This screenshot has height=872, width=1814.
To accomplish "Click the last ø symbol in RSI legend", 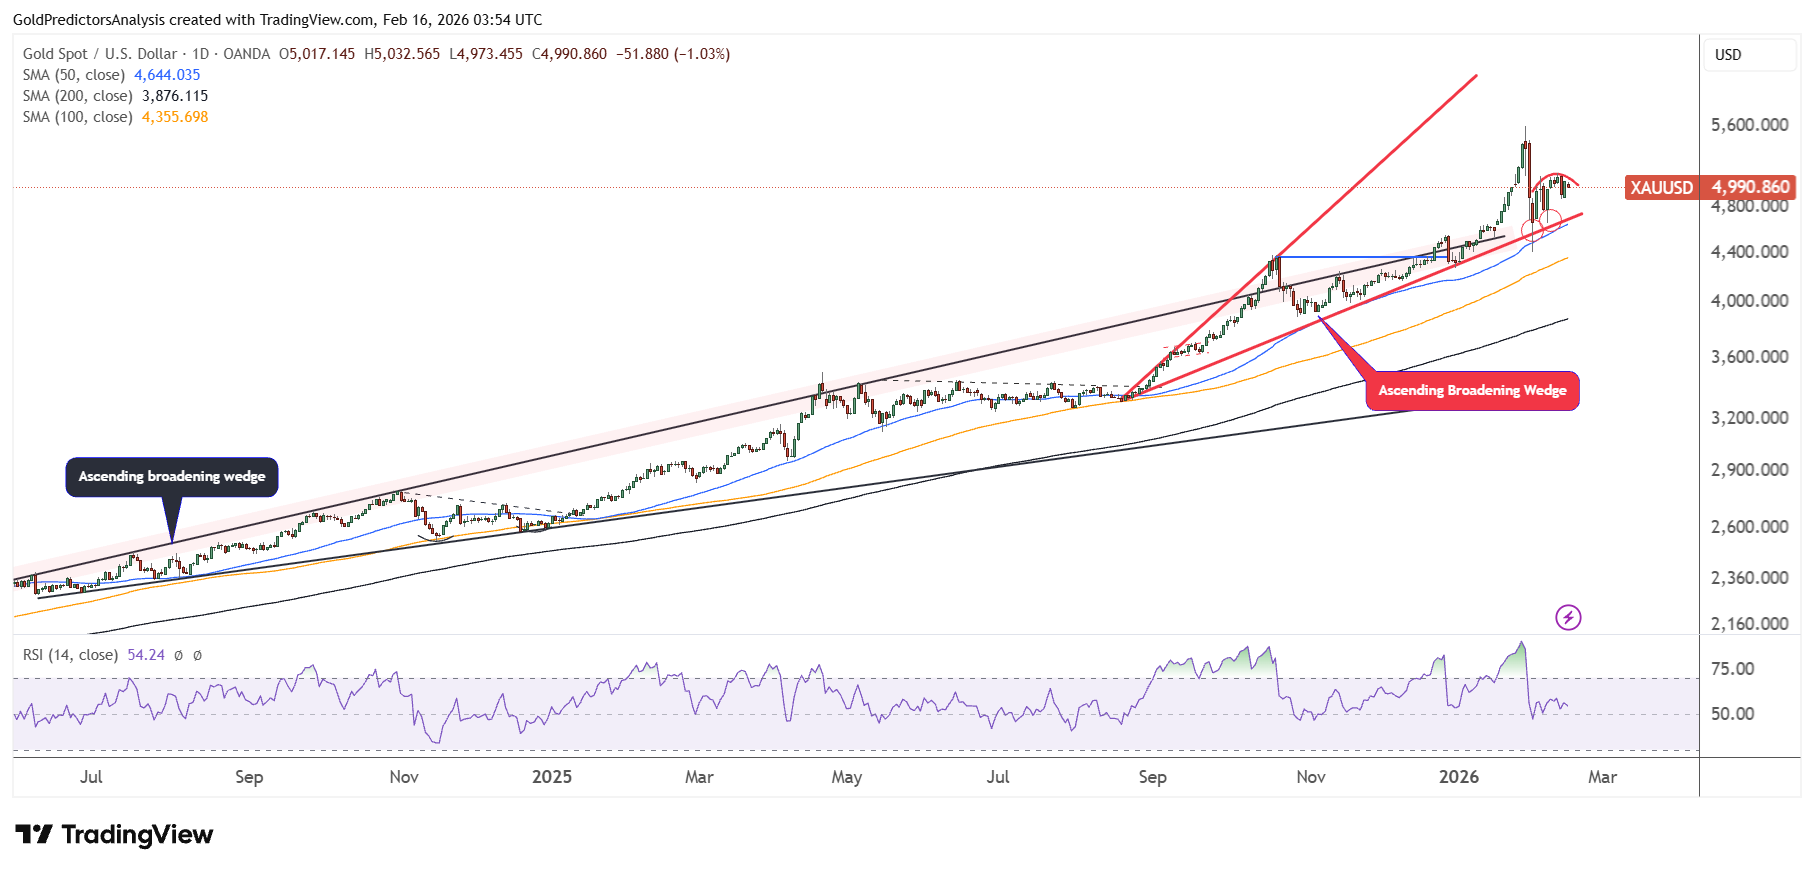I will pyautogui.click(x=197, y=655).
